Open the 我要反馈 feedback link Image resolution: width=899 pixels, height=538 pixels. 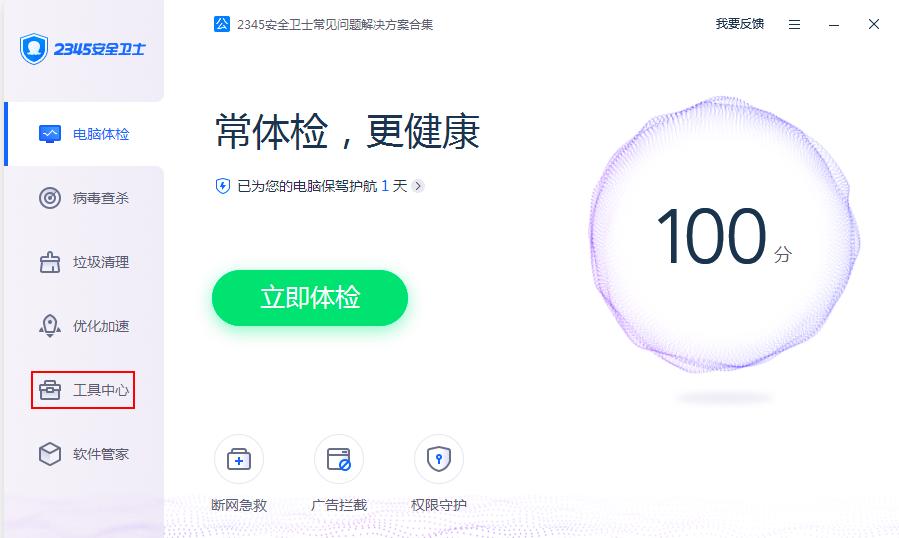click(x=740, y=24)
